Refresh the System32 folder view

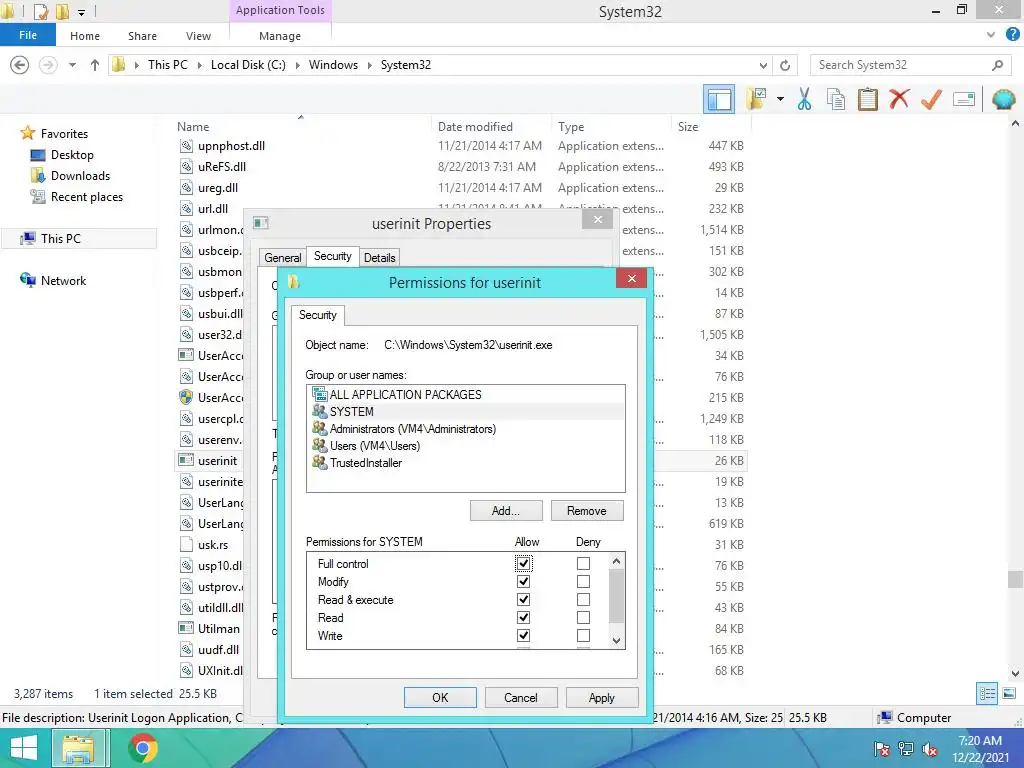785,65
